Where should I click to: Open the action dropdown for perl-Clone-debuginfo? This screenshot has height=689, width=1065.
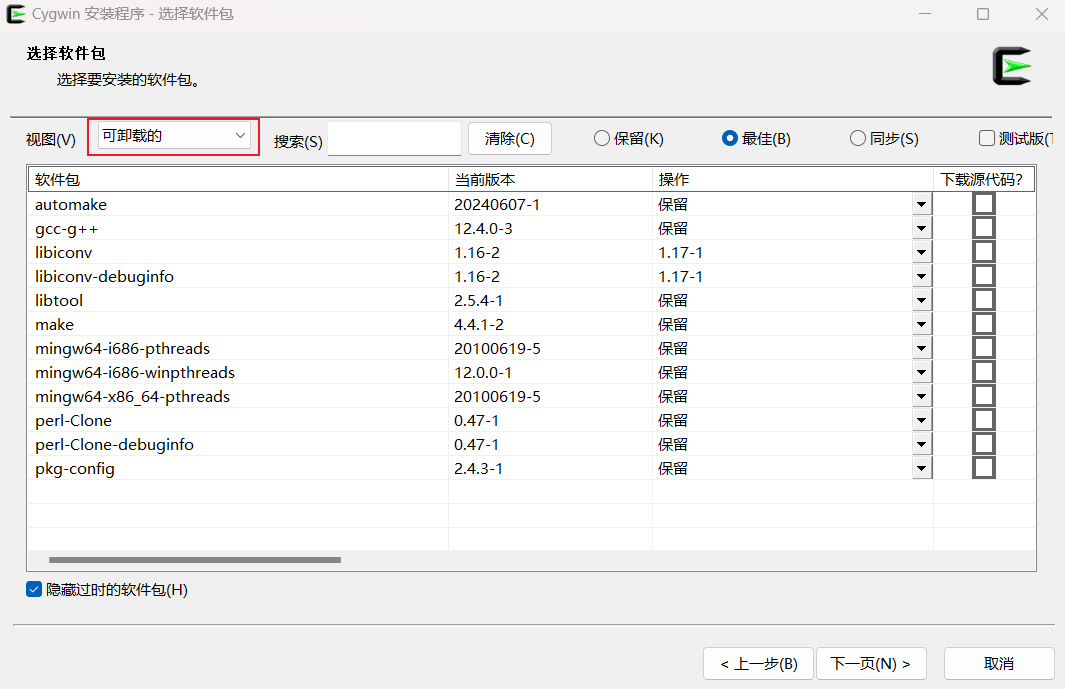[922, 444]
